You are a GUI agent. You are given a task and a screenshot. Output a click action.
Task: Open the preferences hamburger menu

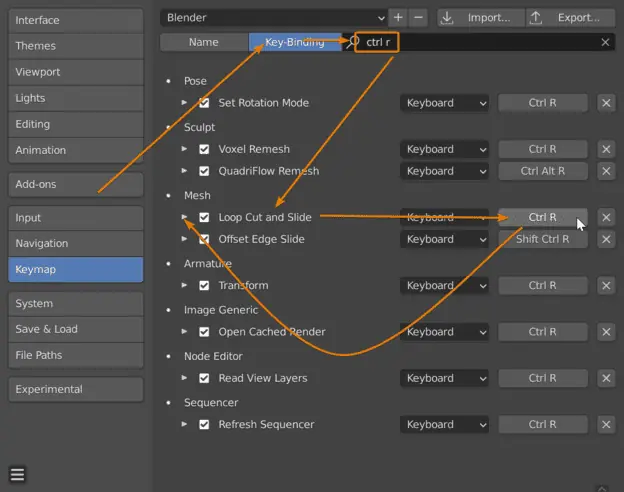[17, 474]
